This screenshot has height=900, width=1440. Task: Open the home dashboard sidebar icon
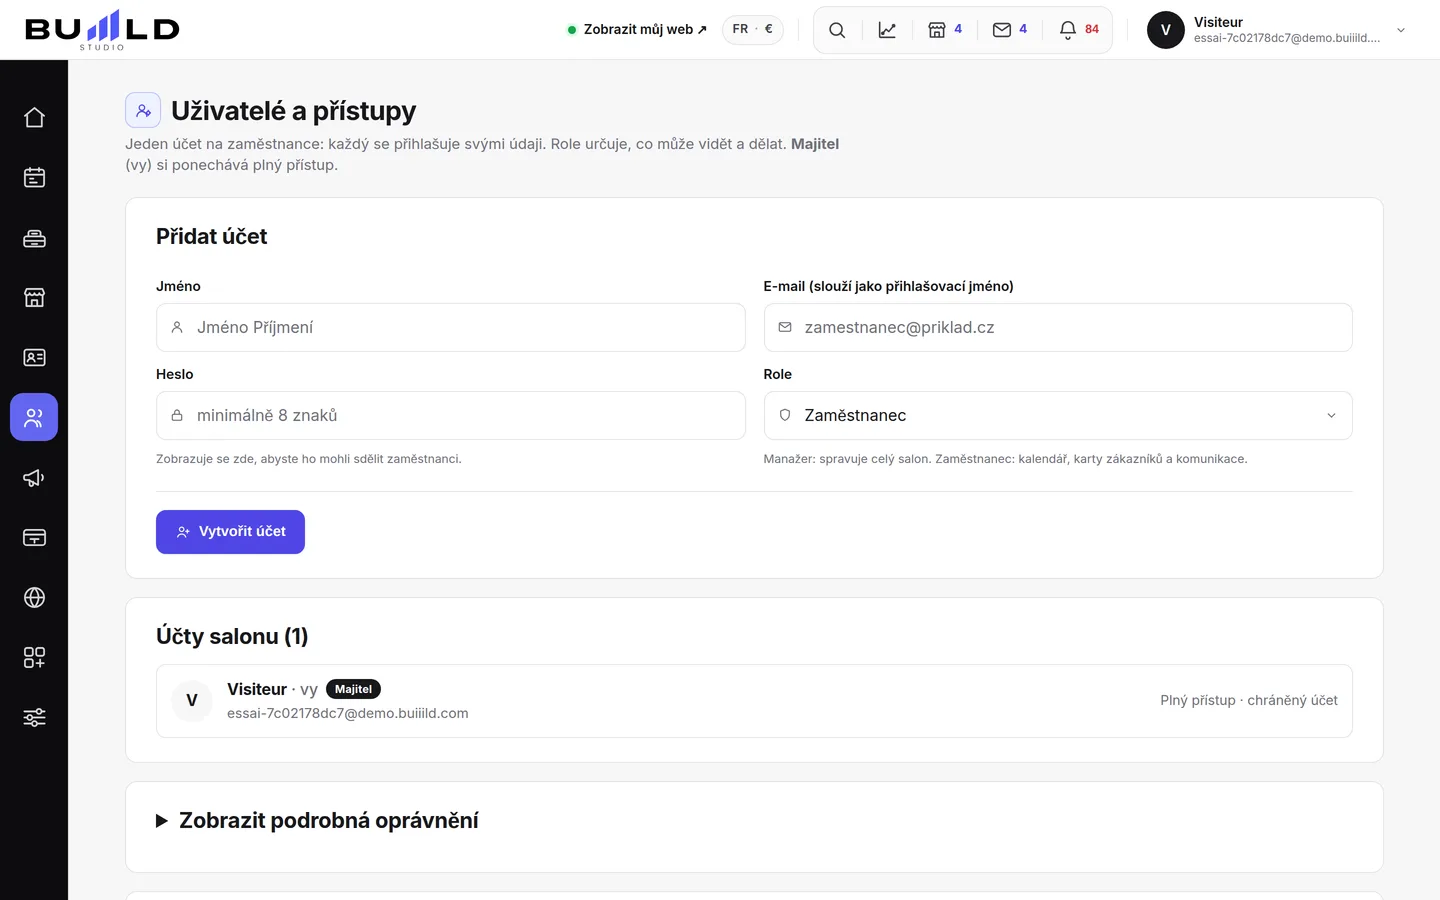pos(34,117)
